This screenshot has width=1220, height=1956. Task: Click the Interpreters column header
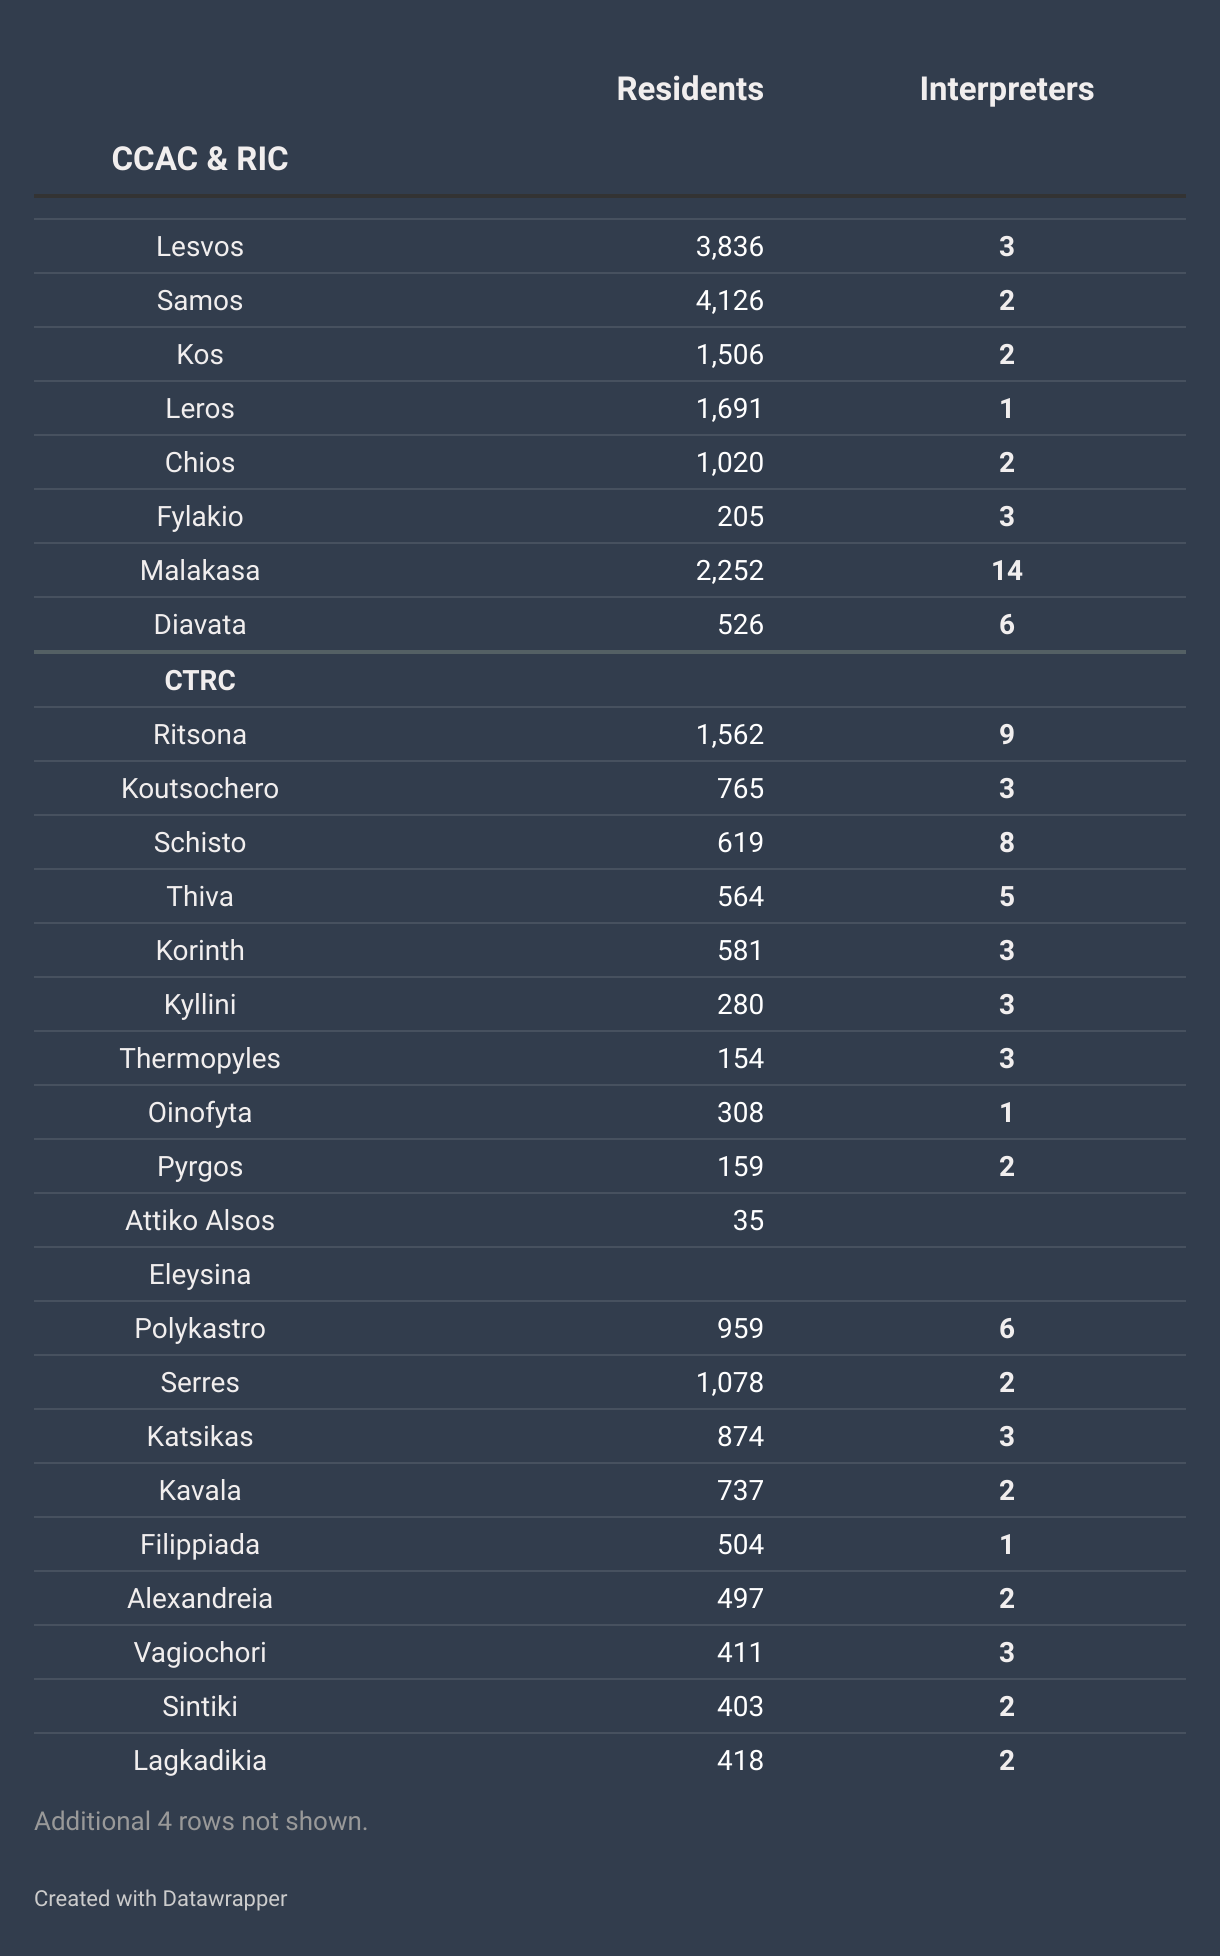coord(1006,89)
